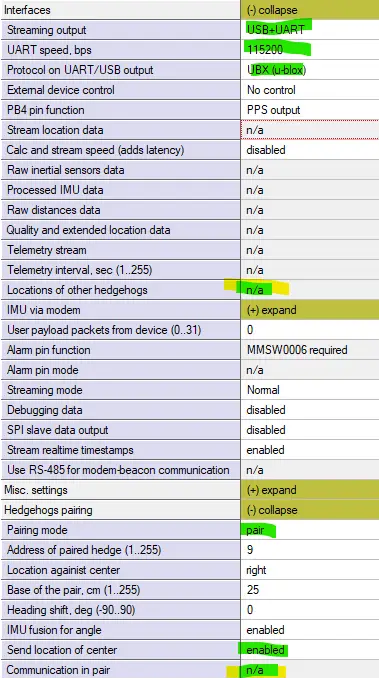Select the UBX (u-blox) protocol value
Image resolution: width=379 pixels, height=679 pixels.
(310, 70)
